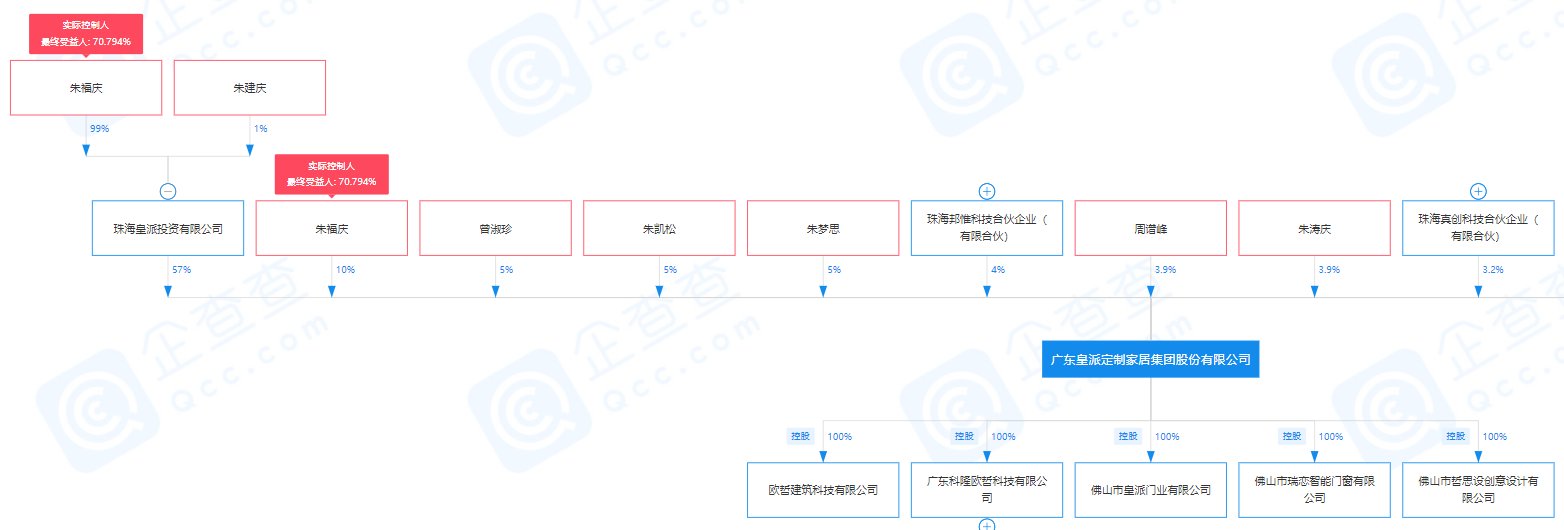
Task: Click the 控股 tag above 广东科隆欧哲科技有限公司
Action: click(964, 436)
